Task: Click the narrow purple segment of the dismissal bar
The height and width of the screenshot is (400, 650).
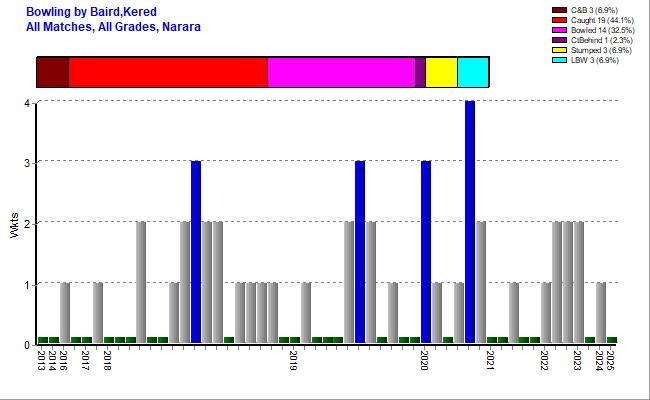Action: pos(420,72)
